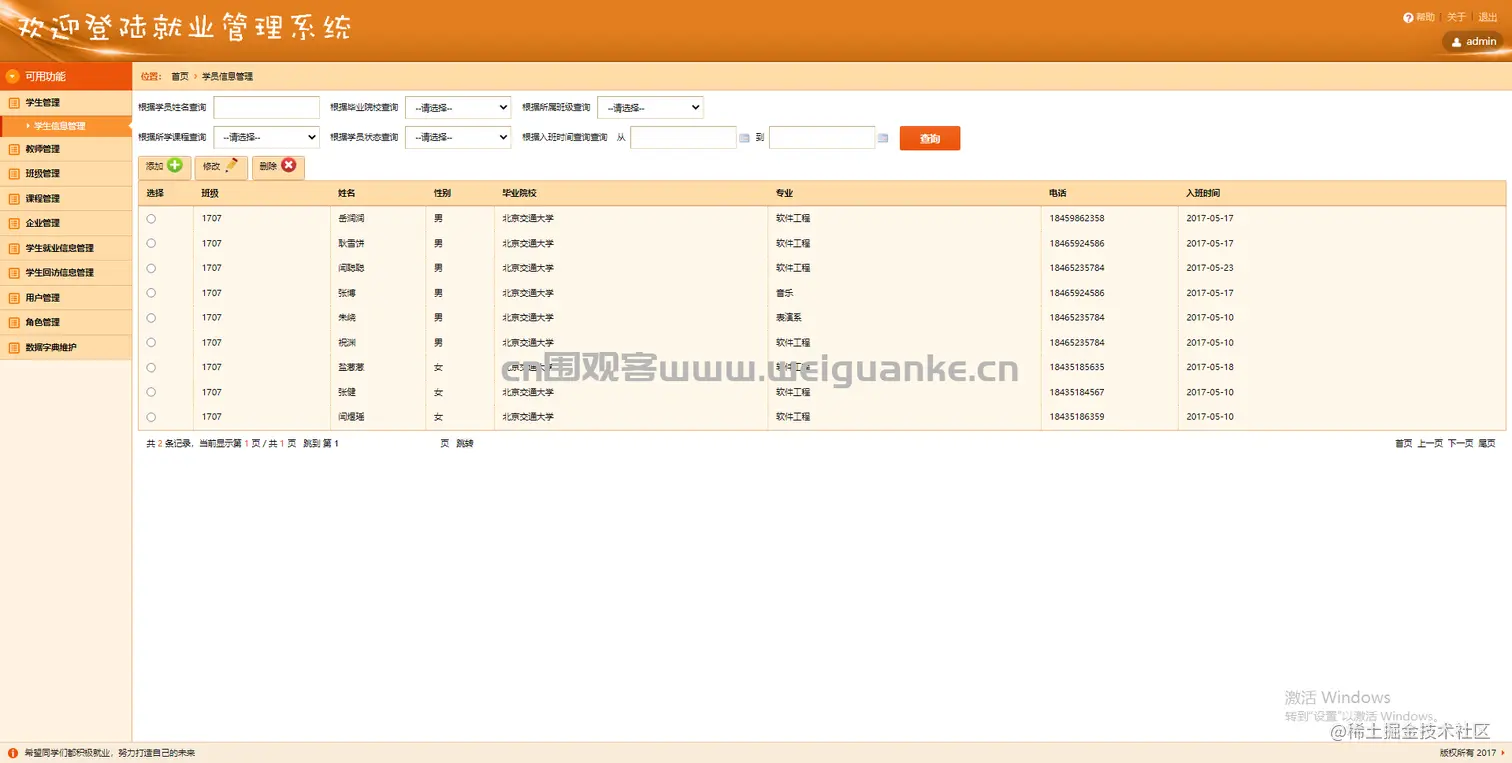
Task: Focus the 从 start date input
Action: 683,138
